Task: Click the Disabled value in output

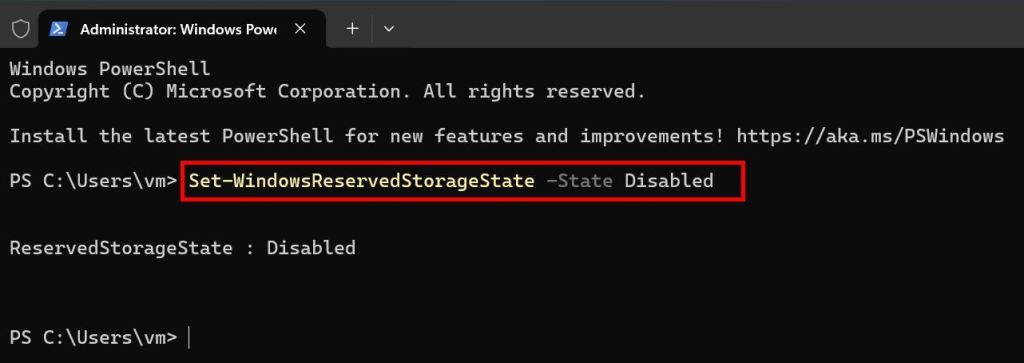Action: point(311,248)
